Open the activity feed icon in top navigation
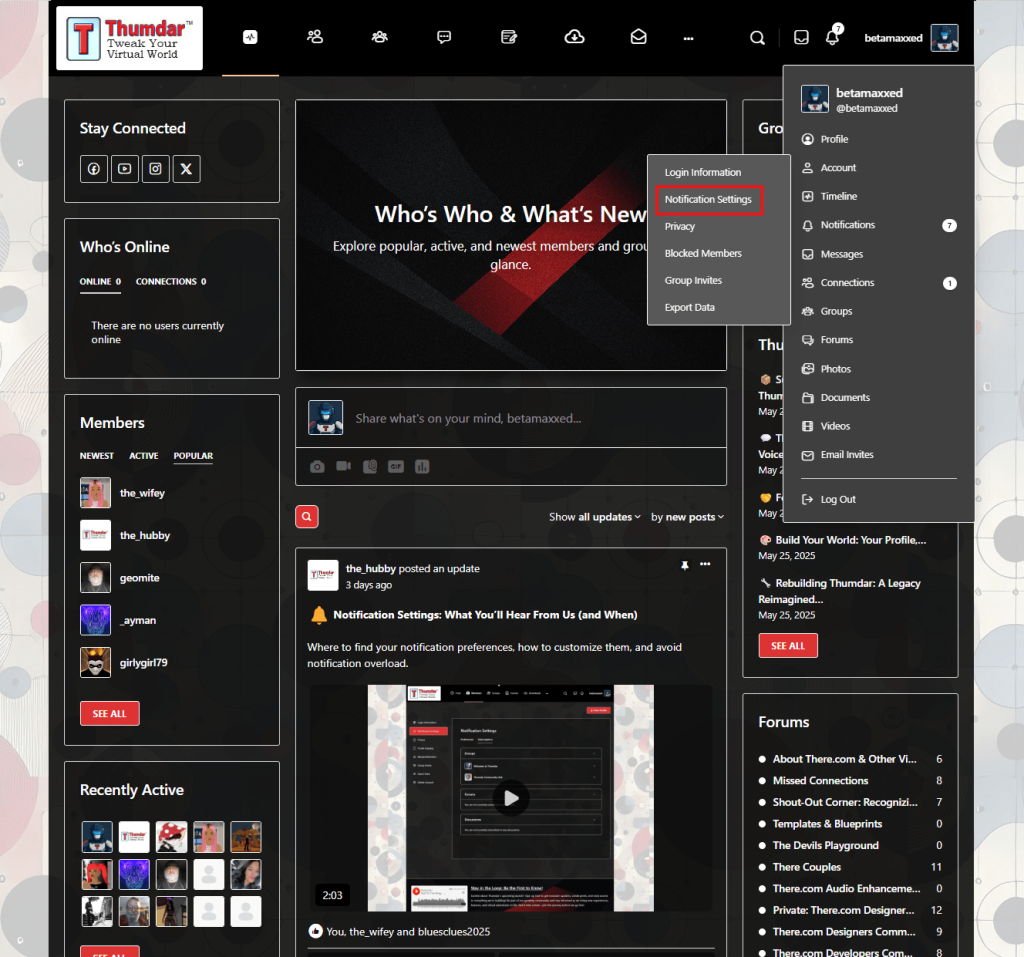The height and width of the screenshot is (957, 1024). (x=250, y=37)
